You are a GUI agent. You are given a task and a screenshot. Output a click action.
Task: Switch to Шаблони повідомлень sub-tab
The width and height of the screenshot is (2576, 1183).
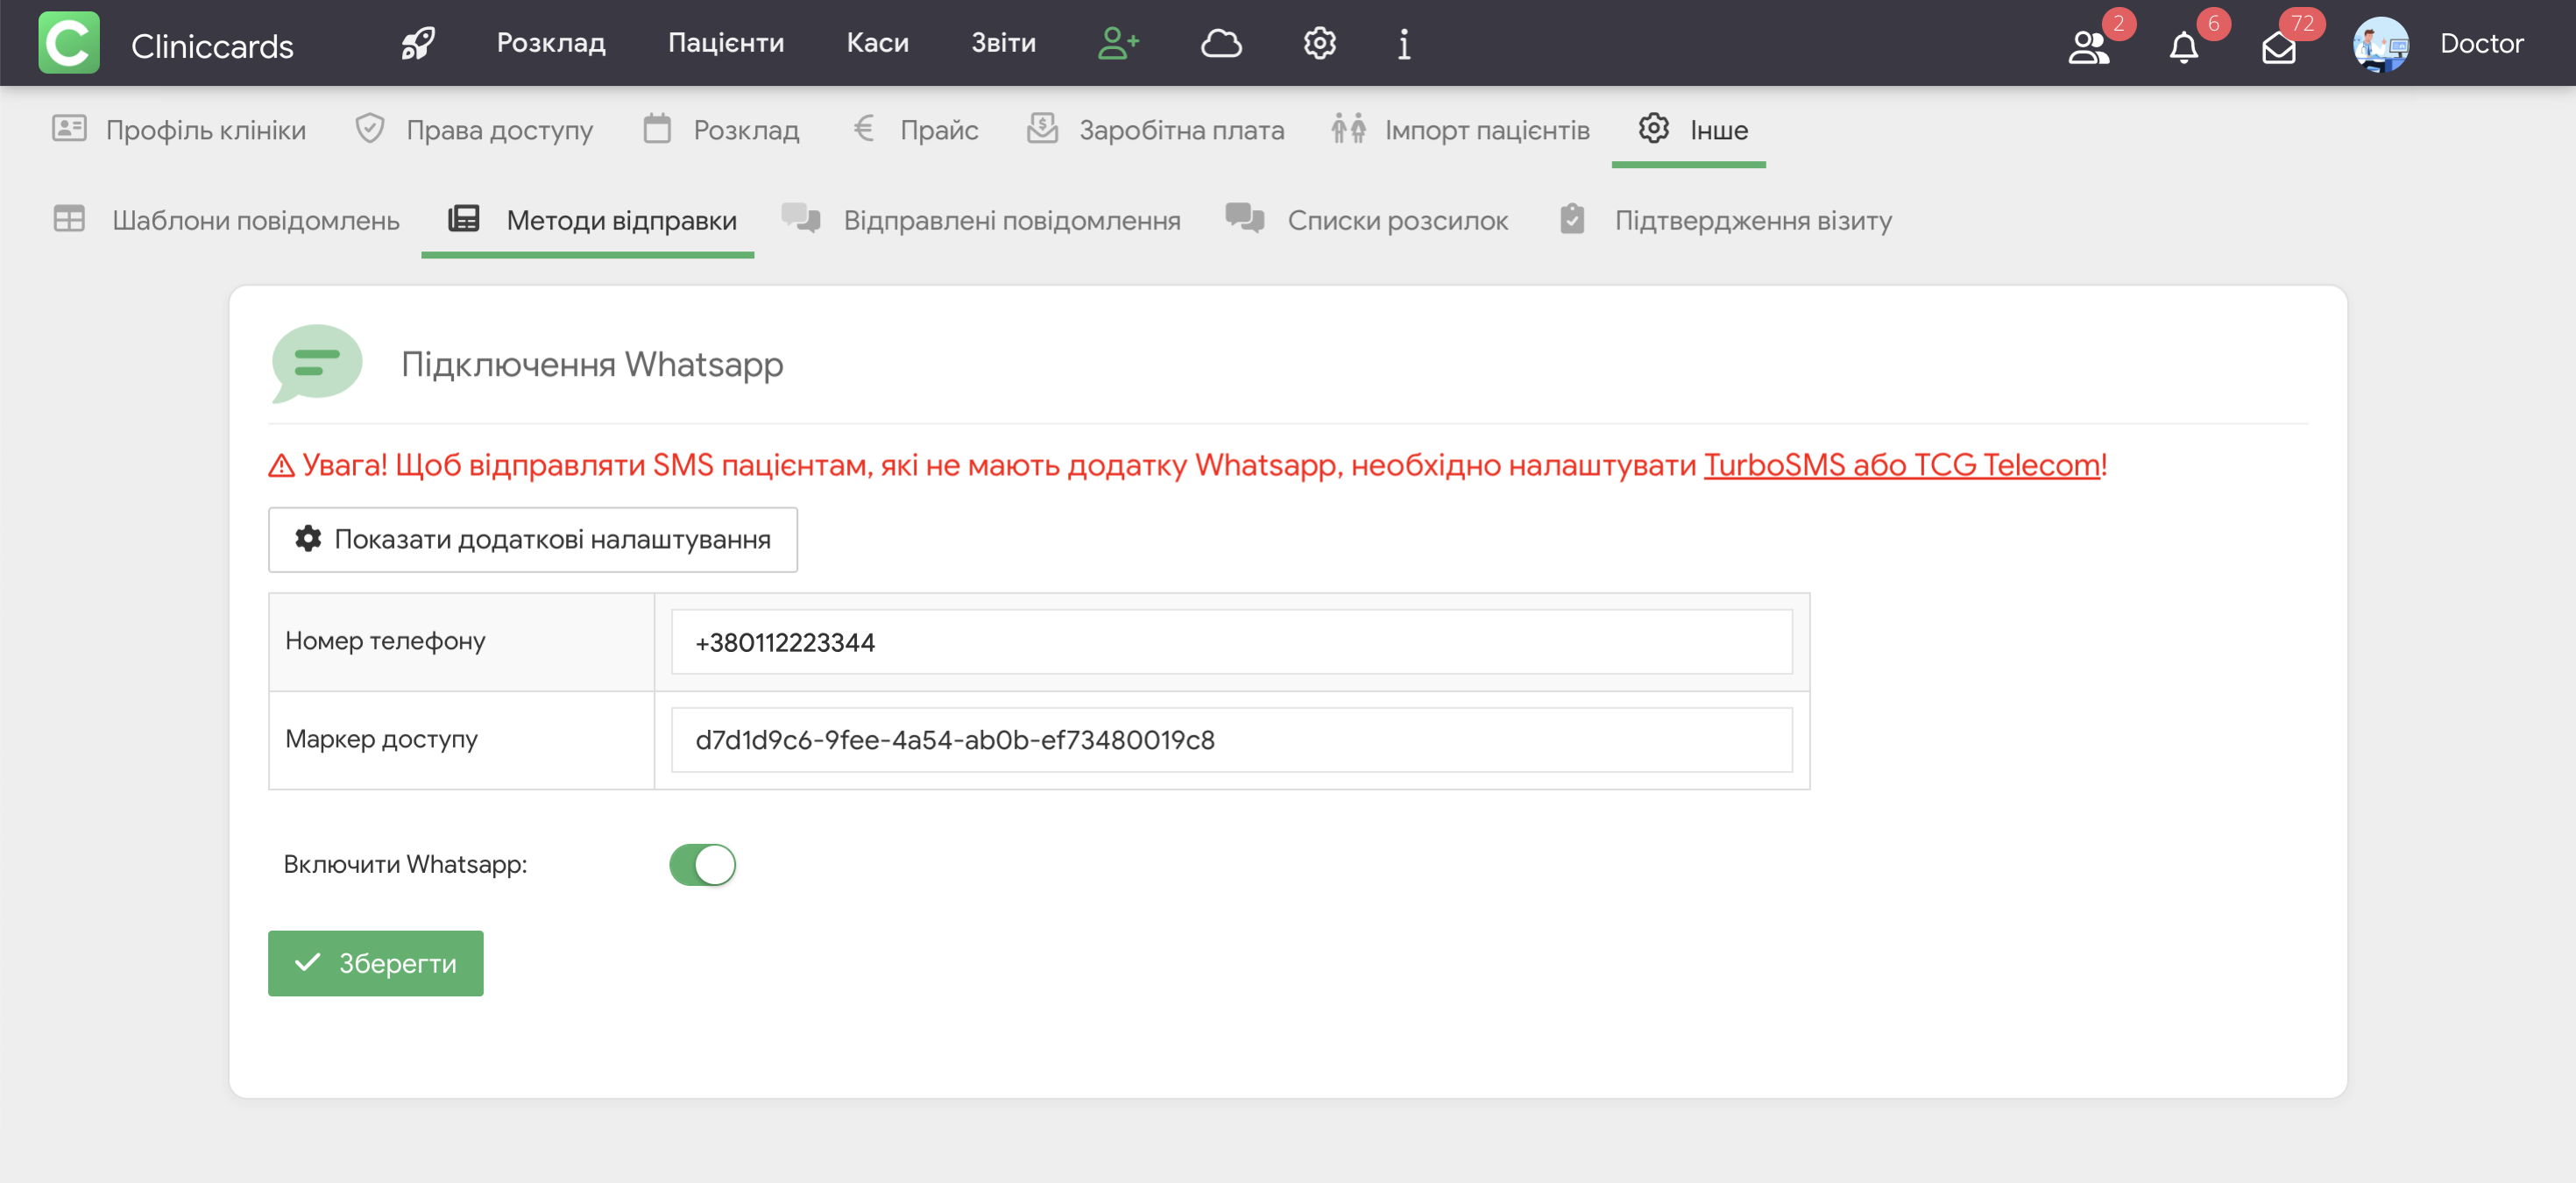(226, 220)
